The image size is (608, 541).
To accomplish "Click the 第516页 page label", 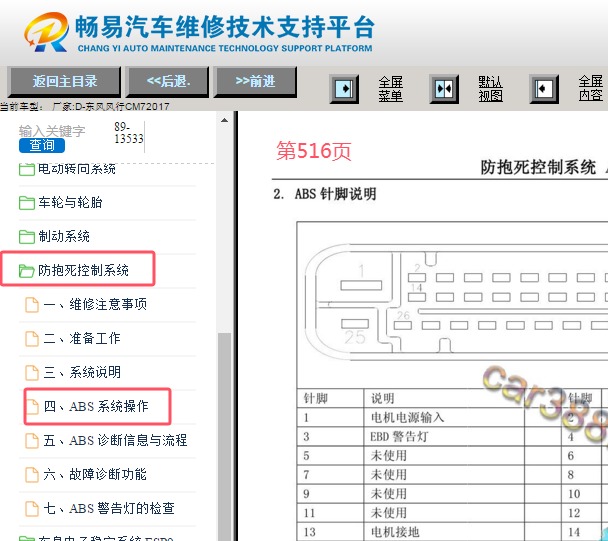I will coord(314,150).
